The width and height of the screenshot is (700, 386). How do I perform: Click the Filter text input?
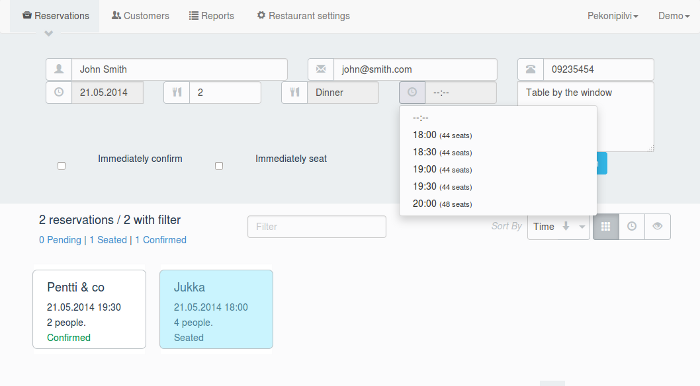[317, 227]
